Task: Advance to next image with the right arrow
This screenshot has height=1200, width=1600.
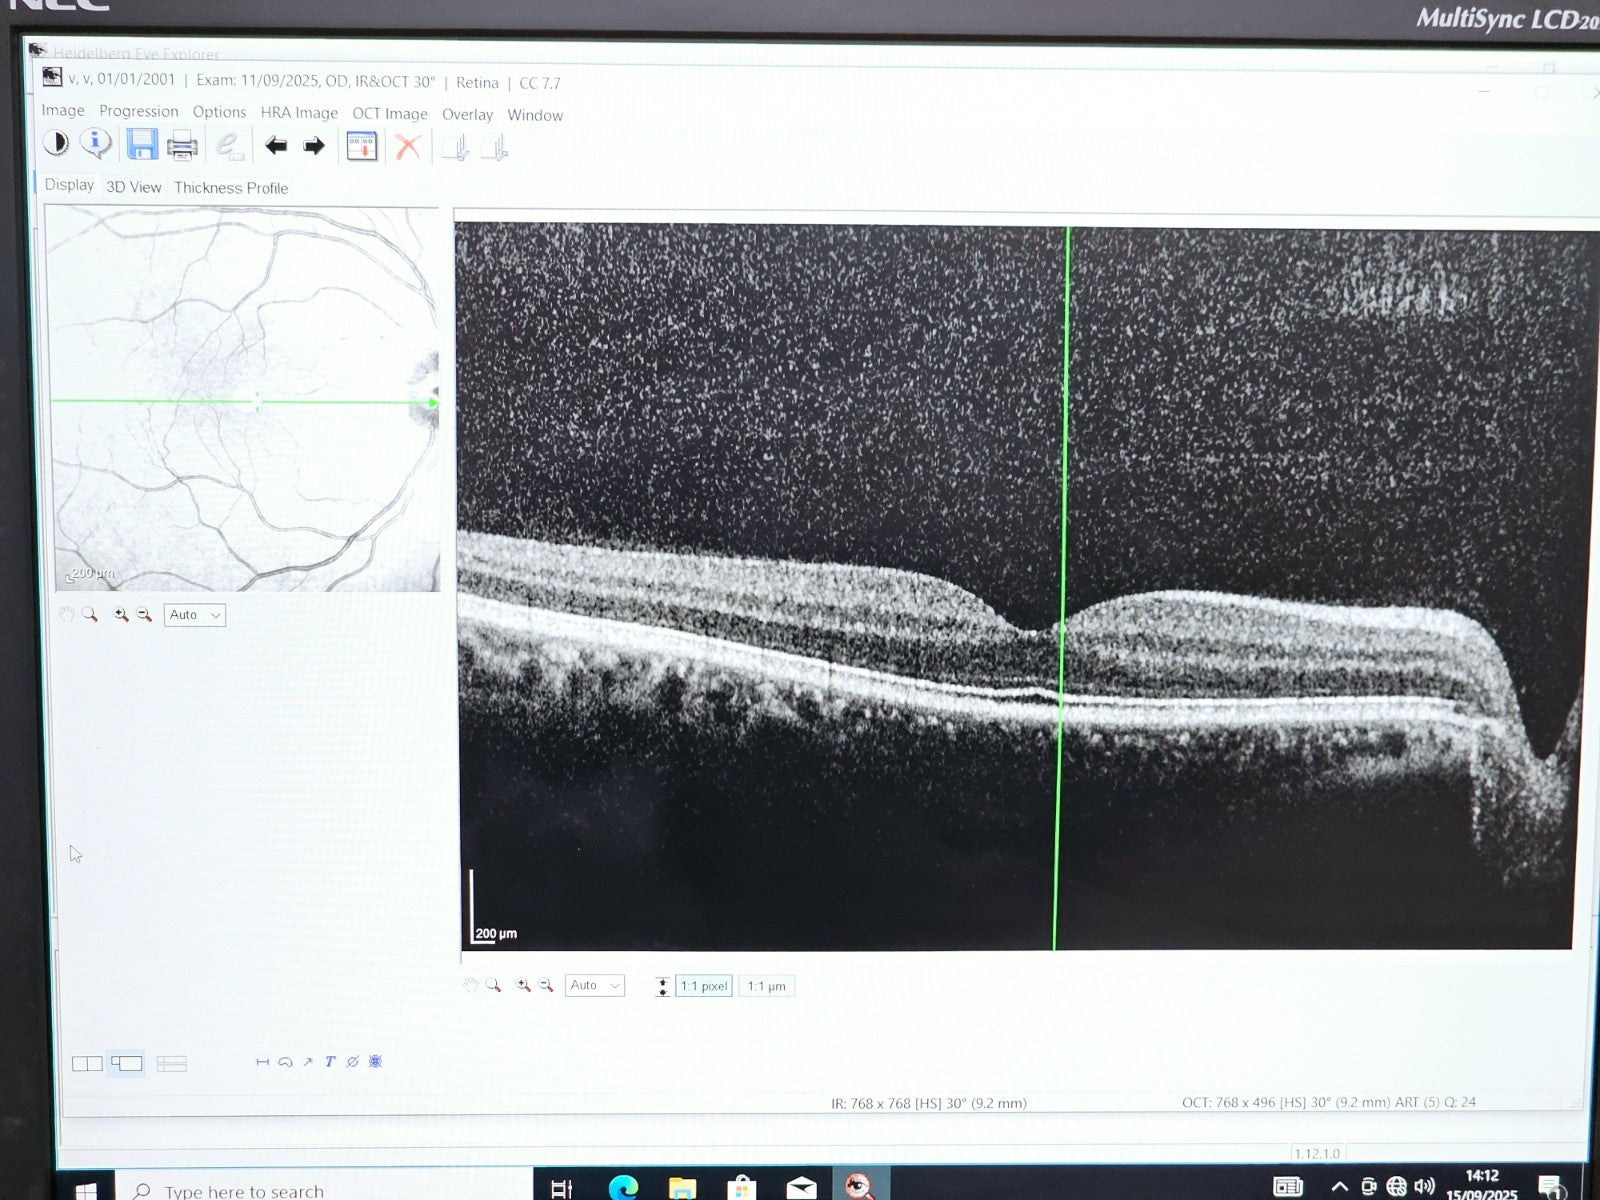Action: point(313,145)
